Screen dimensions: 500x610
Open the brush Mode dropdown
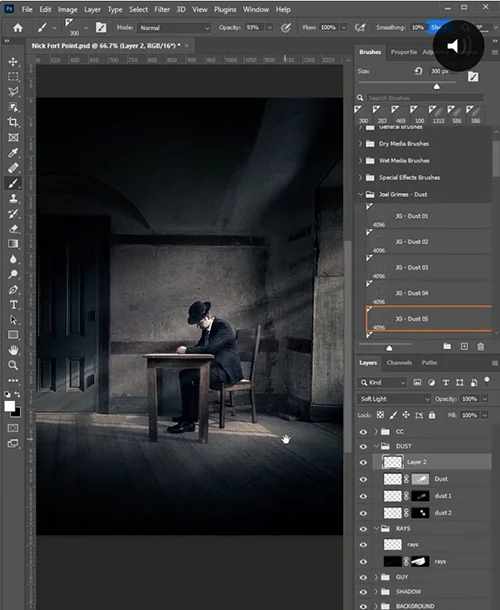click(174, 28)
